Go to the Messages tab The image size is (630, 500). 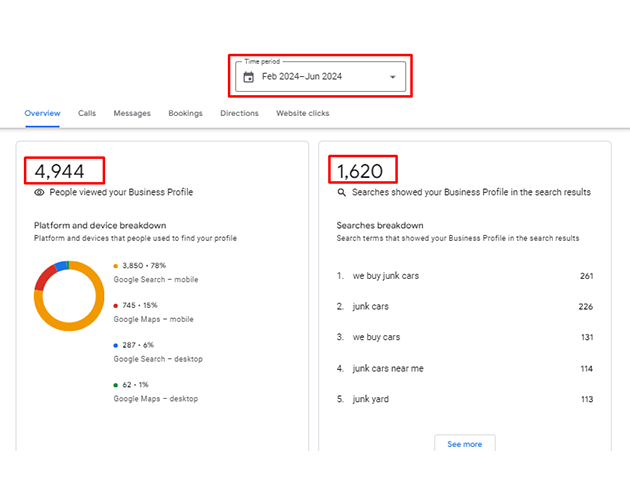[x=132, y=113]
